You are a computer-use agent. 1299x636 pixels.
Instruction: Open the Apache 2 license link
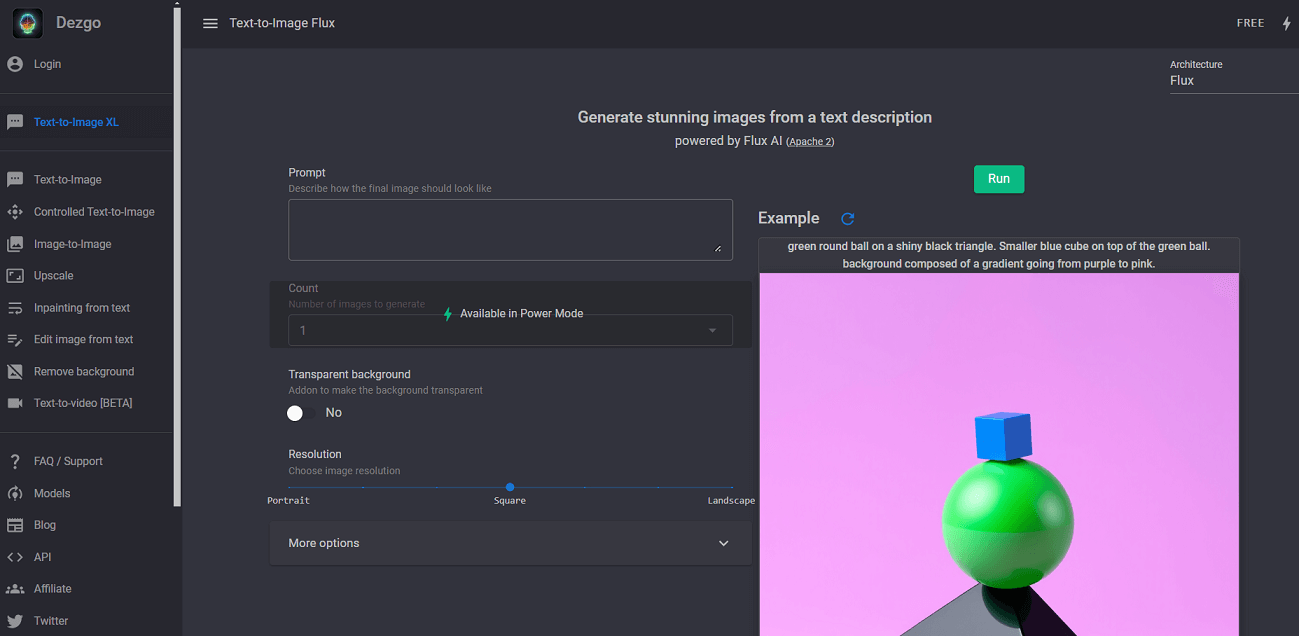[x=810, y=141]
